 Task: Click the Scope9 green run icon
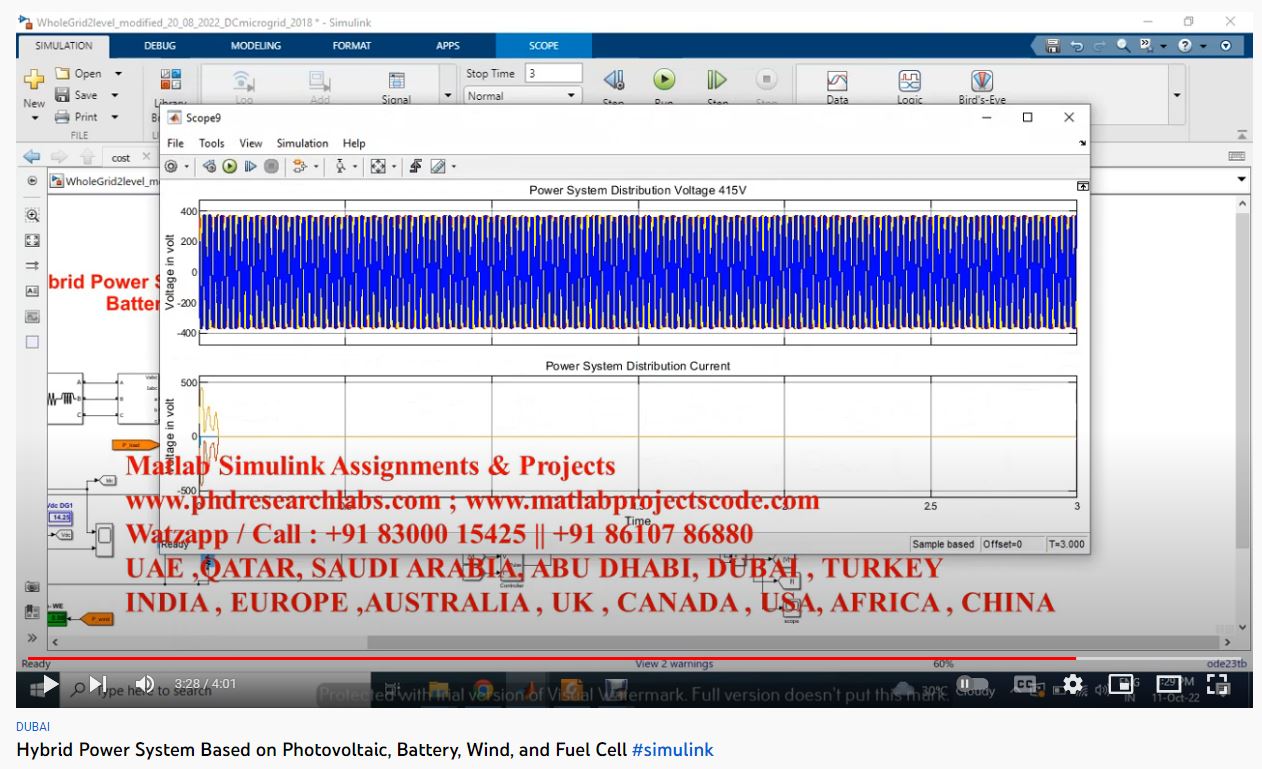230,167
